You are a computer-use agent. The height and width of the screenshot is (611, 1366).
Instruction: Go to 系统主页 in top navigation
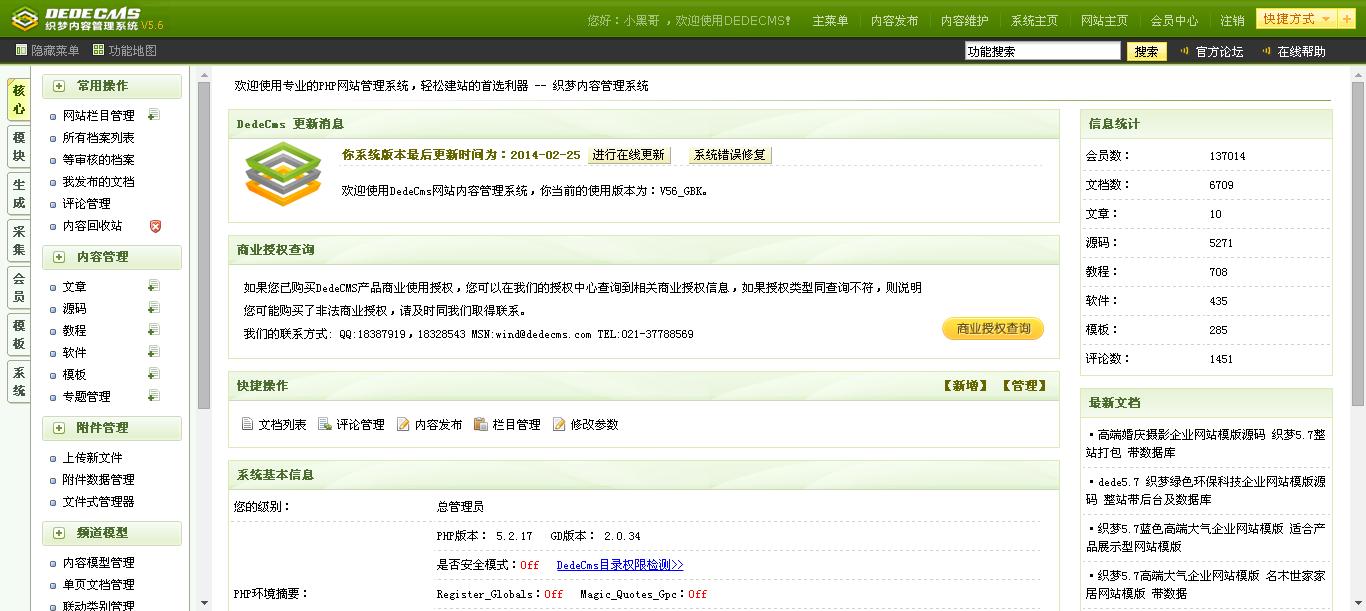click(x=1034, y=20)
